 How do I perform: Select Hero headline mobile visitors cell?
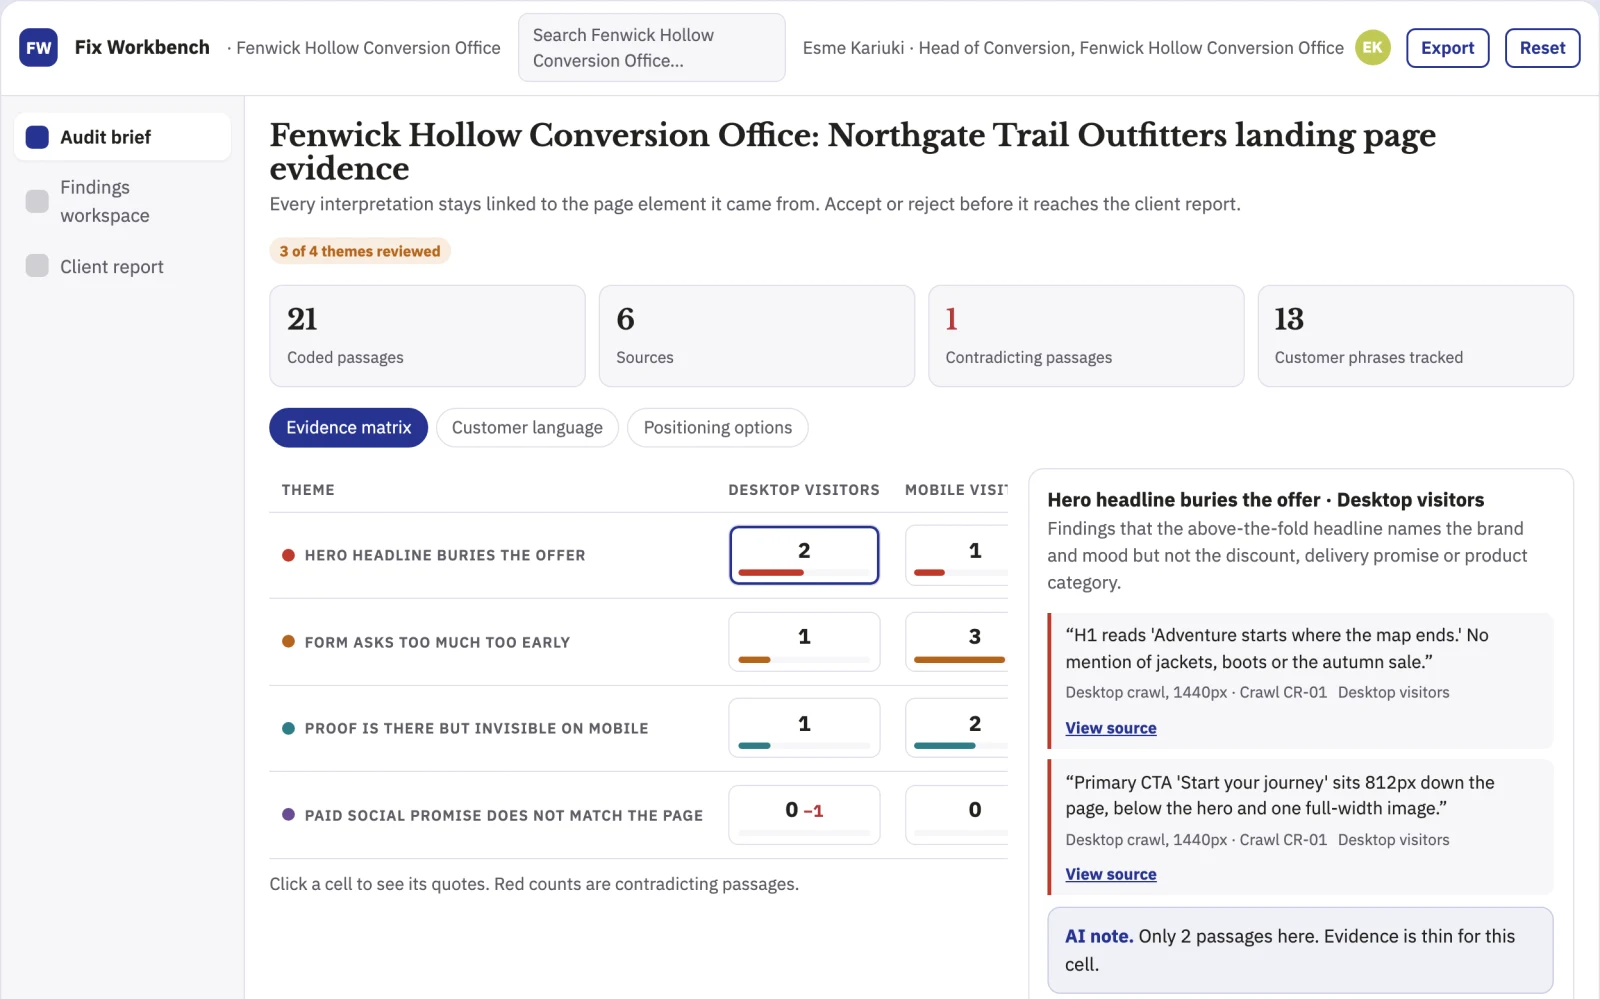[x=957, y=555]
